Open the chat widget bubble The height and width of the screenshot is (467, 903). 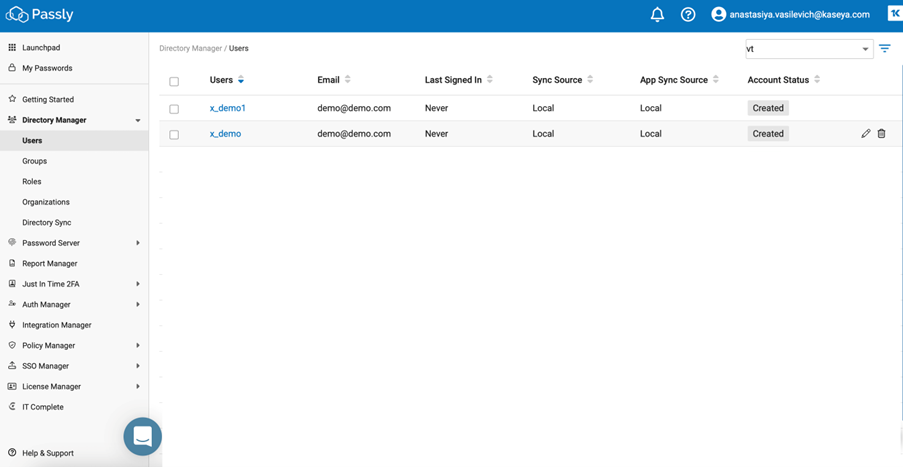(x=142, y=436)
